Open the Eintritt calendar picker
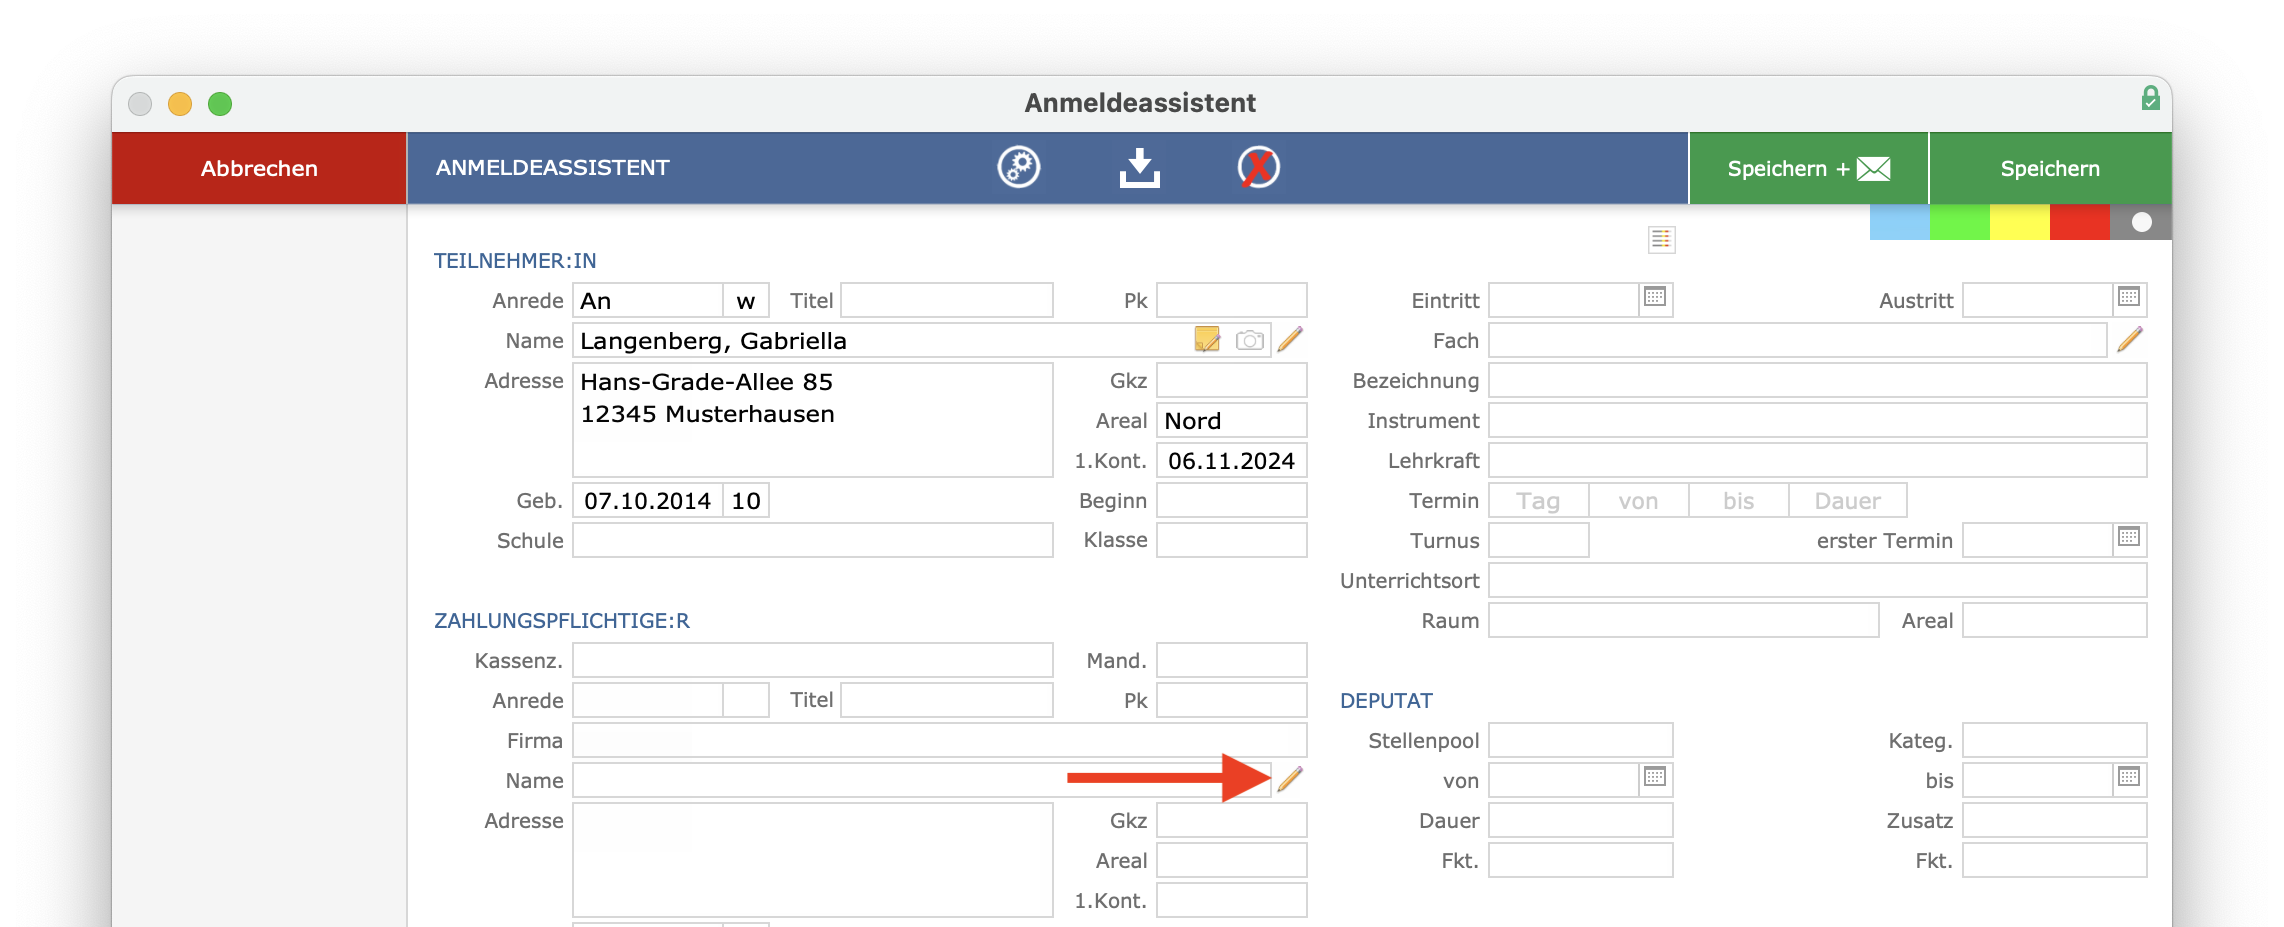 coord(1655,298)
